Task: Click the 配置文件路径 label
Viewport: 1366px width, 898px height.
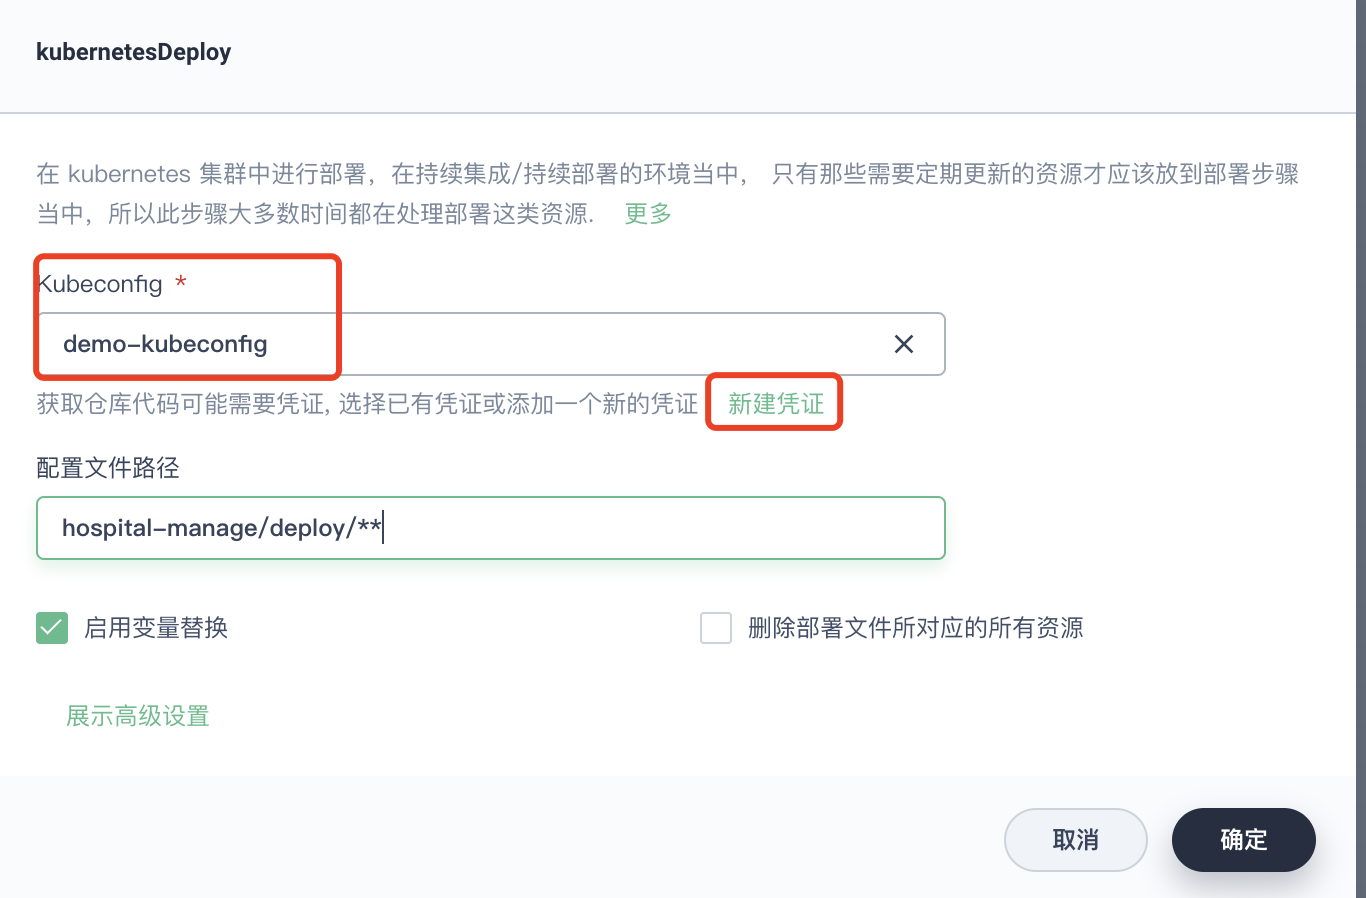Action: [x=108, y=468]
